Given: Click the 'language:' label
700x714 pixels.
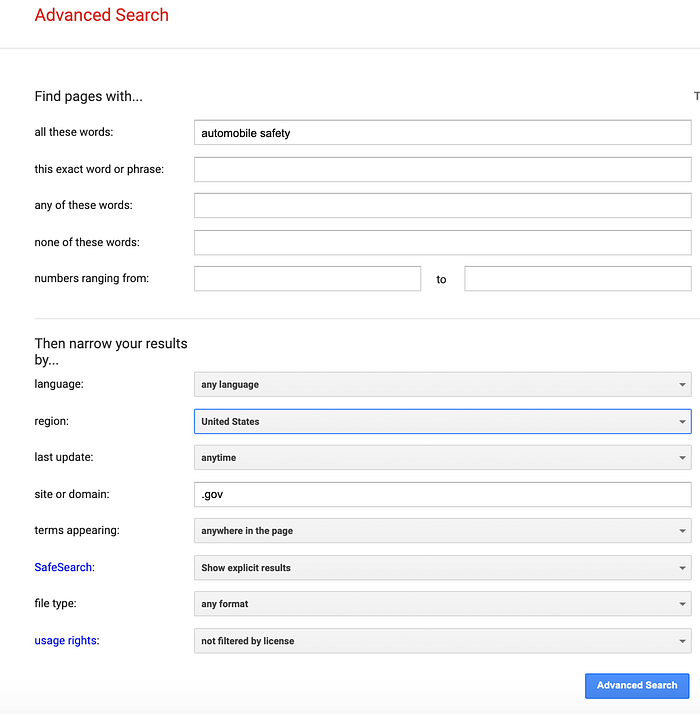Looking at the screenshot, I should pyautogui.click(x=59, y=384).
